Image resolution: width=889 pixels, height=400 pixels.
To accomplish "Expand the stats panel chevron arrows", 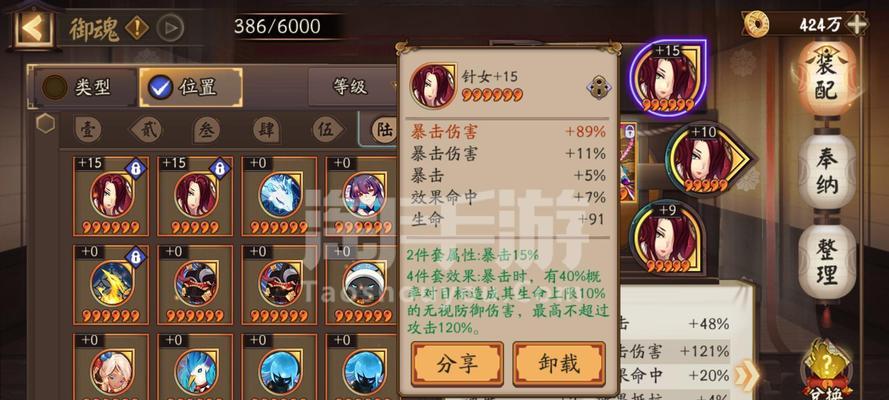I will point(746,376).
